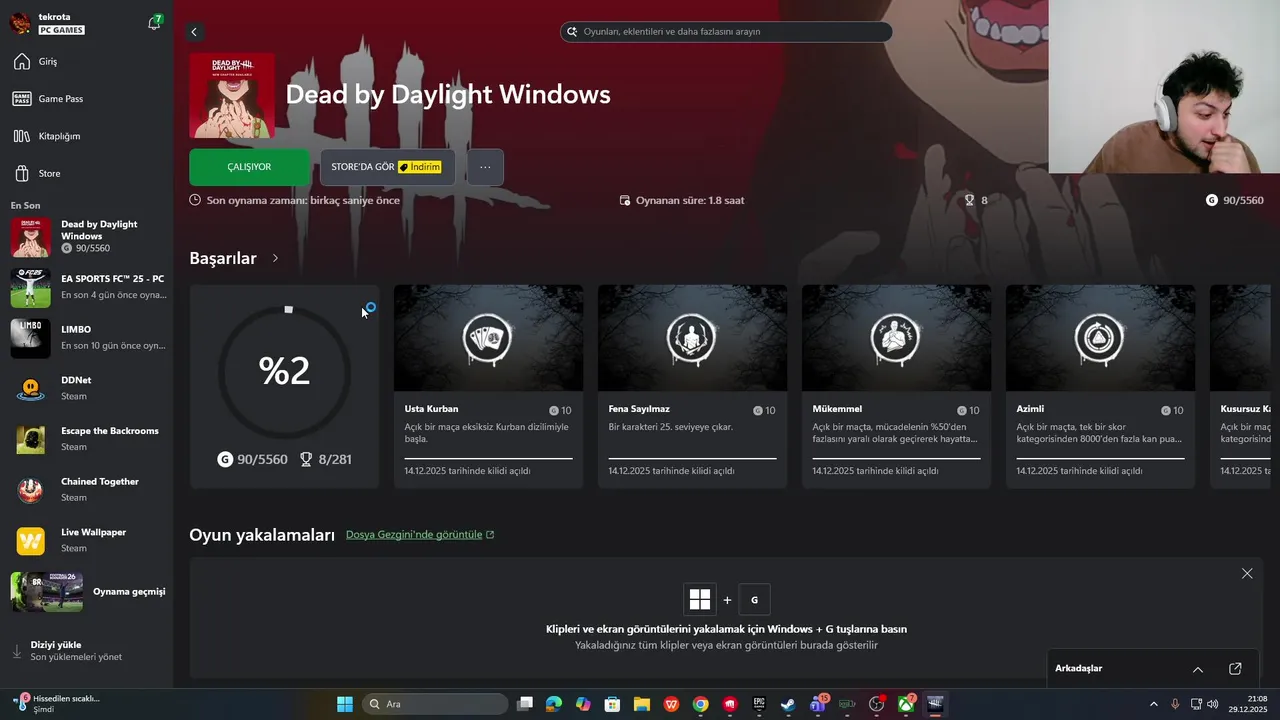This screenshot has width=1280, height=720.
Task: Click the G key icon in captures hint
Action: (x=755, y=600)
